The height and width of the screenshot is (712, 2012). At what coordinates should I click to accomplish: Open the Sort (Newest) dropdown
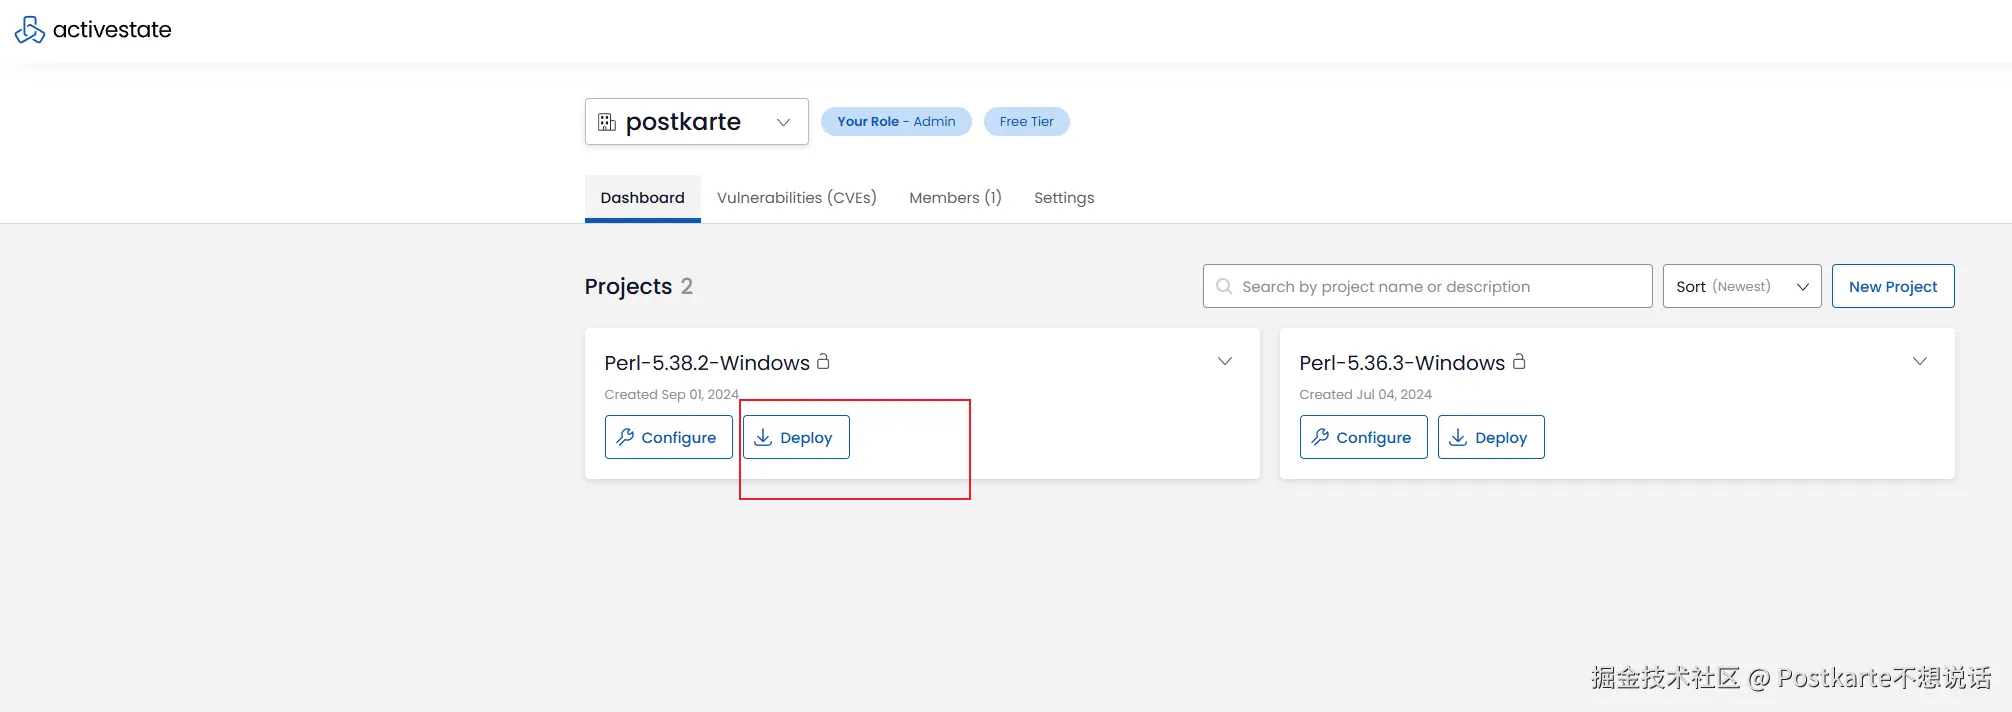point(1742,286)
